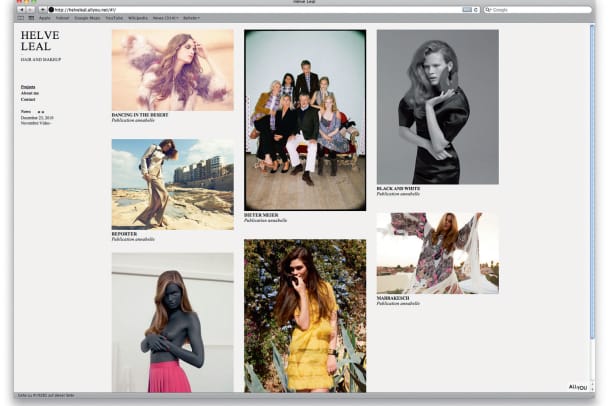
Task: Click the HAIR AND MAKEUP subtitle
Action: pyautogui.click(x=41, y=59)
